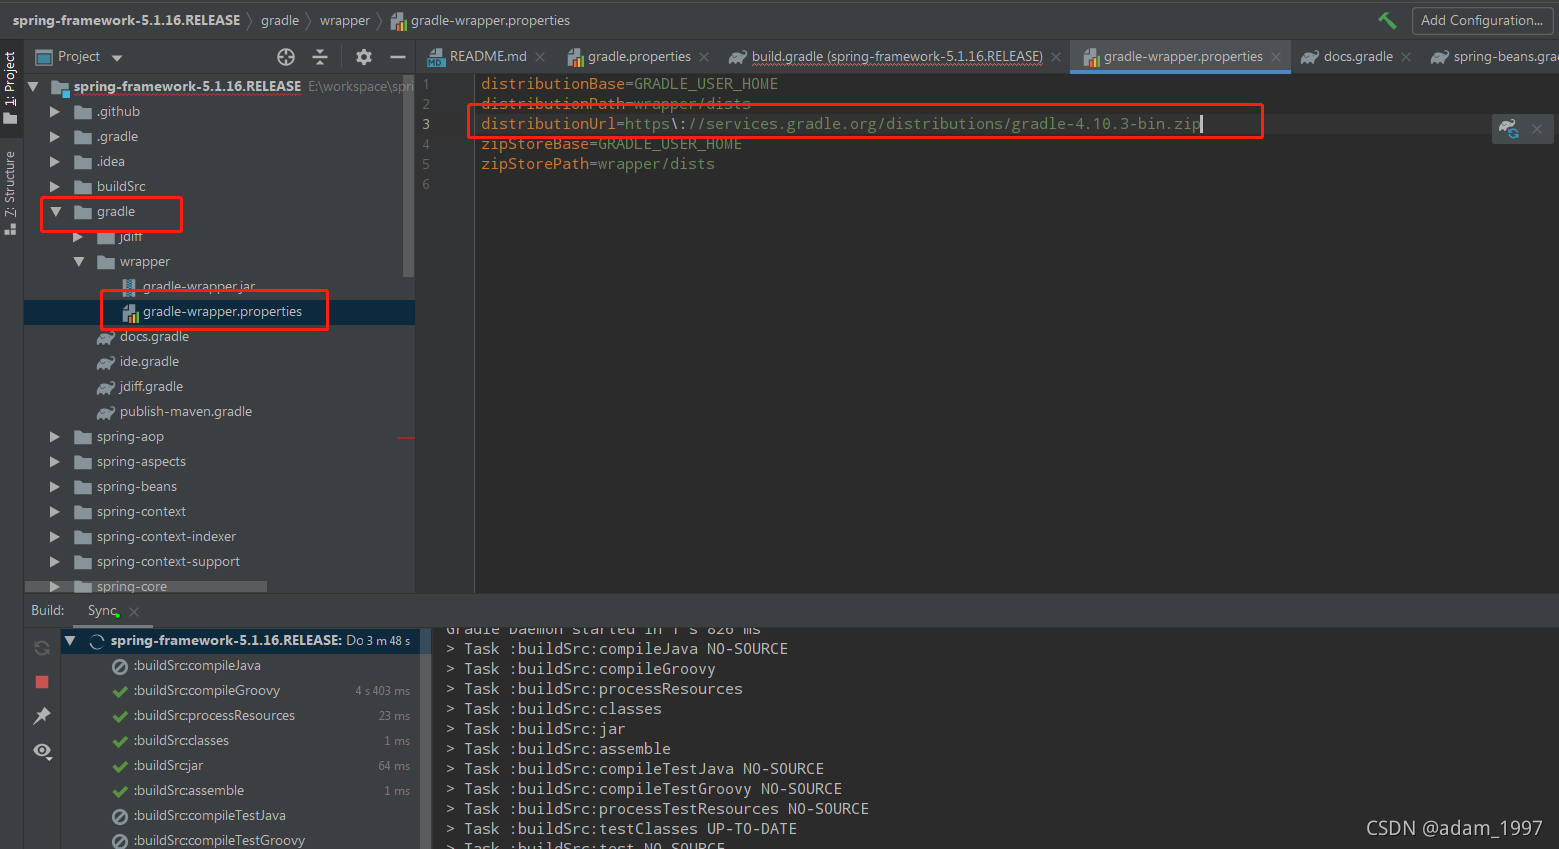
Task: Open Add Configuration dialog
Action: [x=1482, y=20]
